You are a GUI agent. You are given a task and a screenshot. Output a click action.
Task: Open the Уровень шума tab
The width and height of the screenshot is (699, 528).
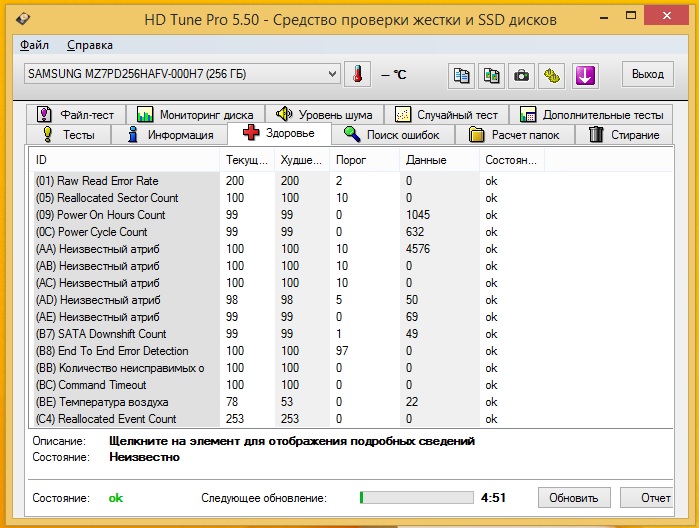click(x=324, y=114)
